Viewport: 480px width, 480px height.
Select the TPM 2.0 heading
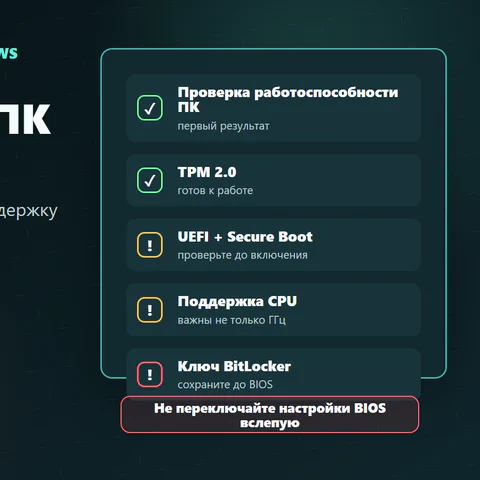[x=207, y=172]
